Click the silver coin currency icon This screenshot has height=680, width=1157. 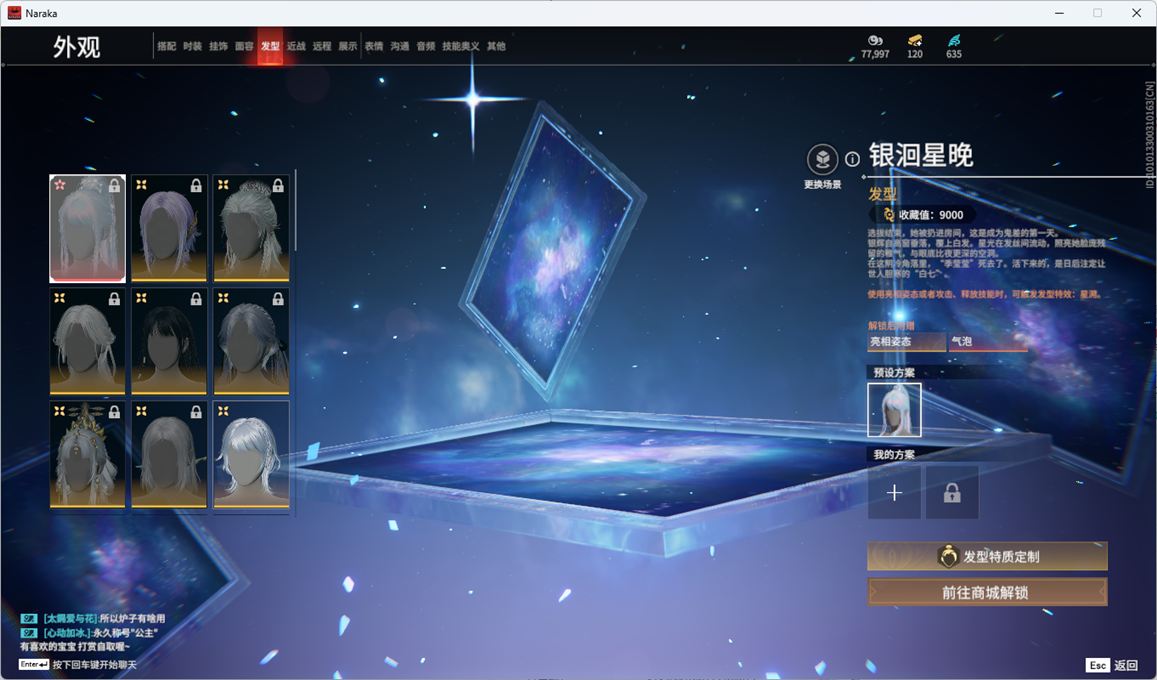pos(875,40)
